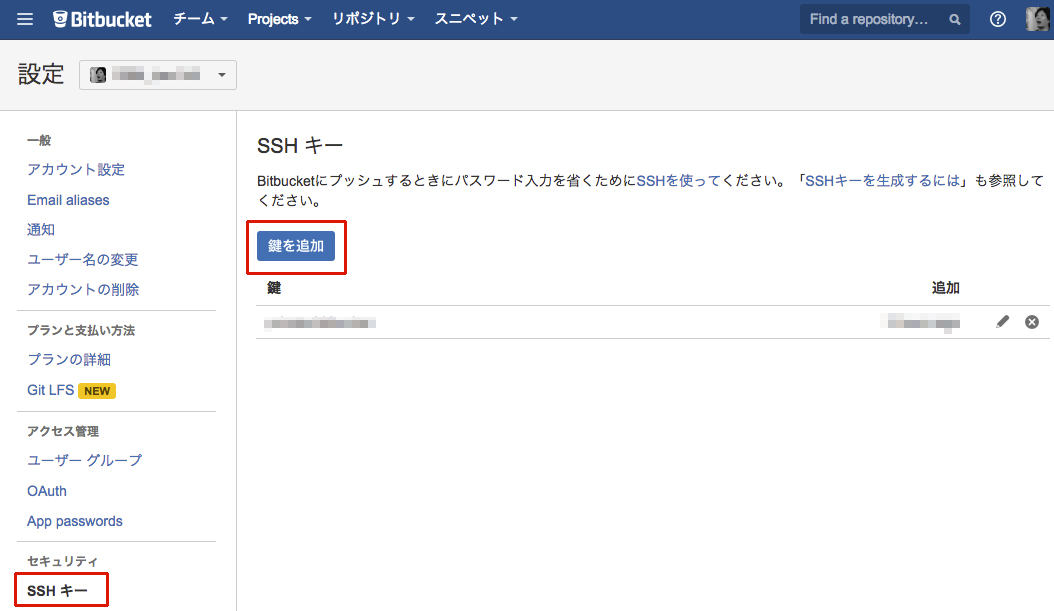Go to App passwords settings
1054x611 pixels.
[x=74, y=520]
